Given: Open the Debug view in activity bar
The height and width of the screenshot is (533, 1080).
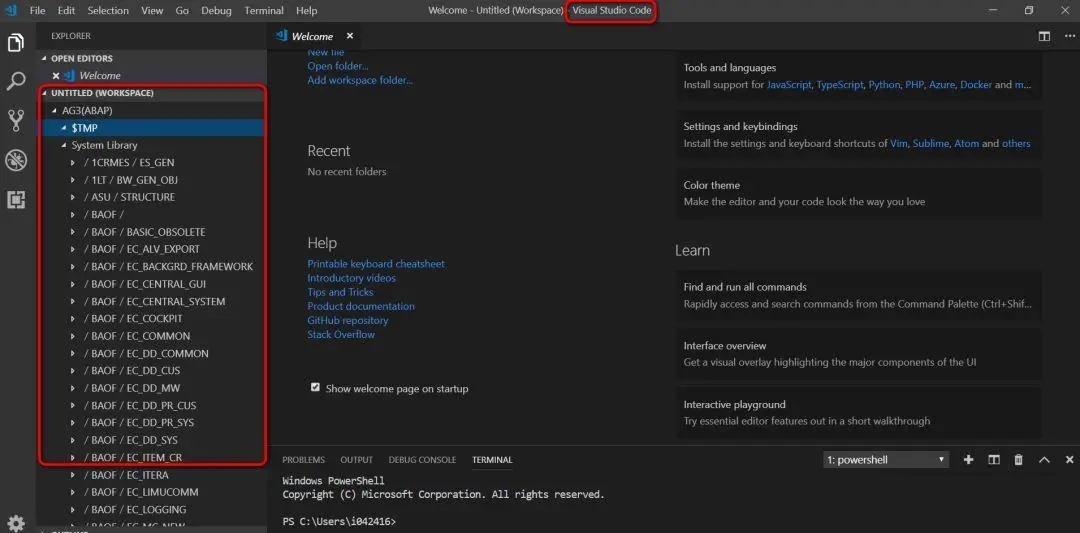Looking at the screenshot, I should click(x=16, y=160).
